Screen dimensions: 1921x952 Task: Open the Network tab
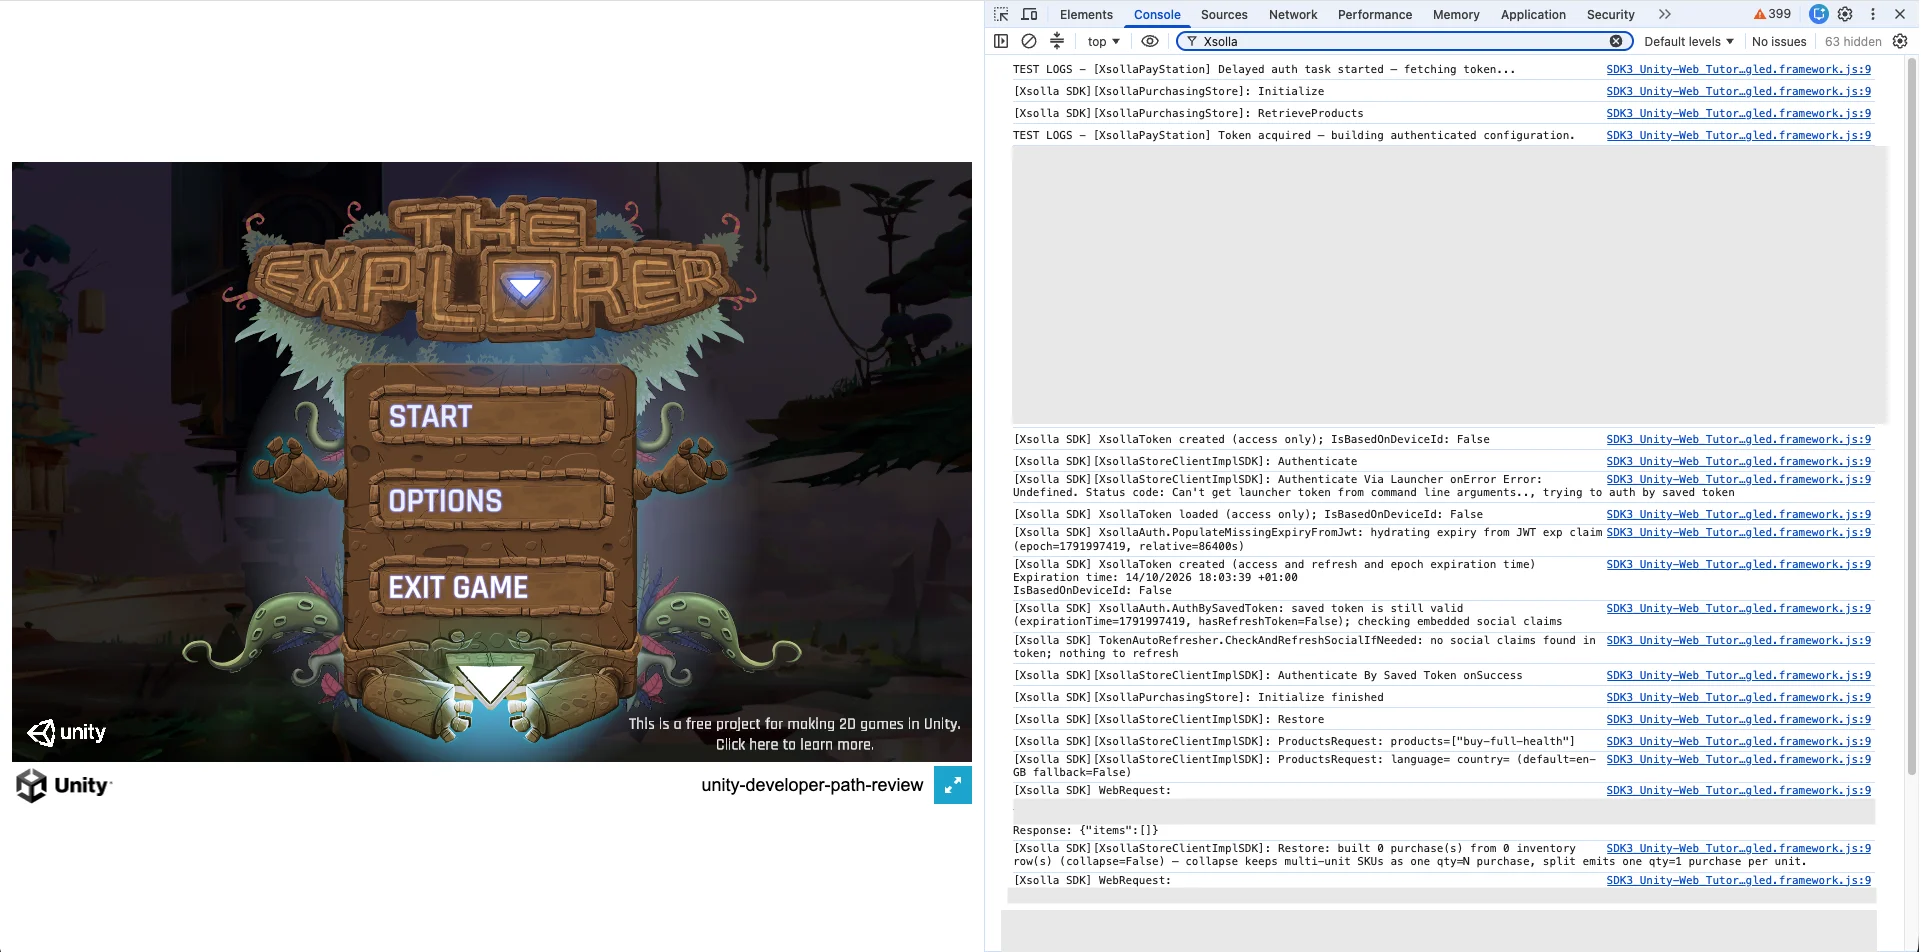point(1293,14)
